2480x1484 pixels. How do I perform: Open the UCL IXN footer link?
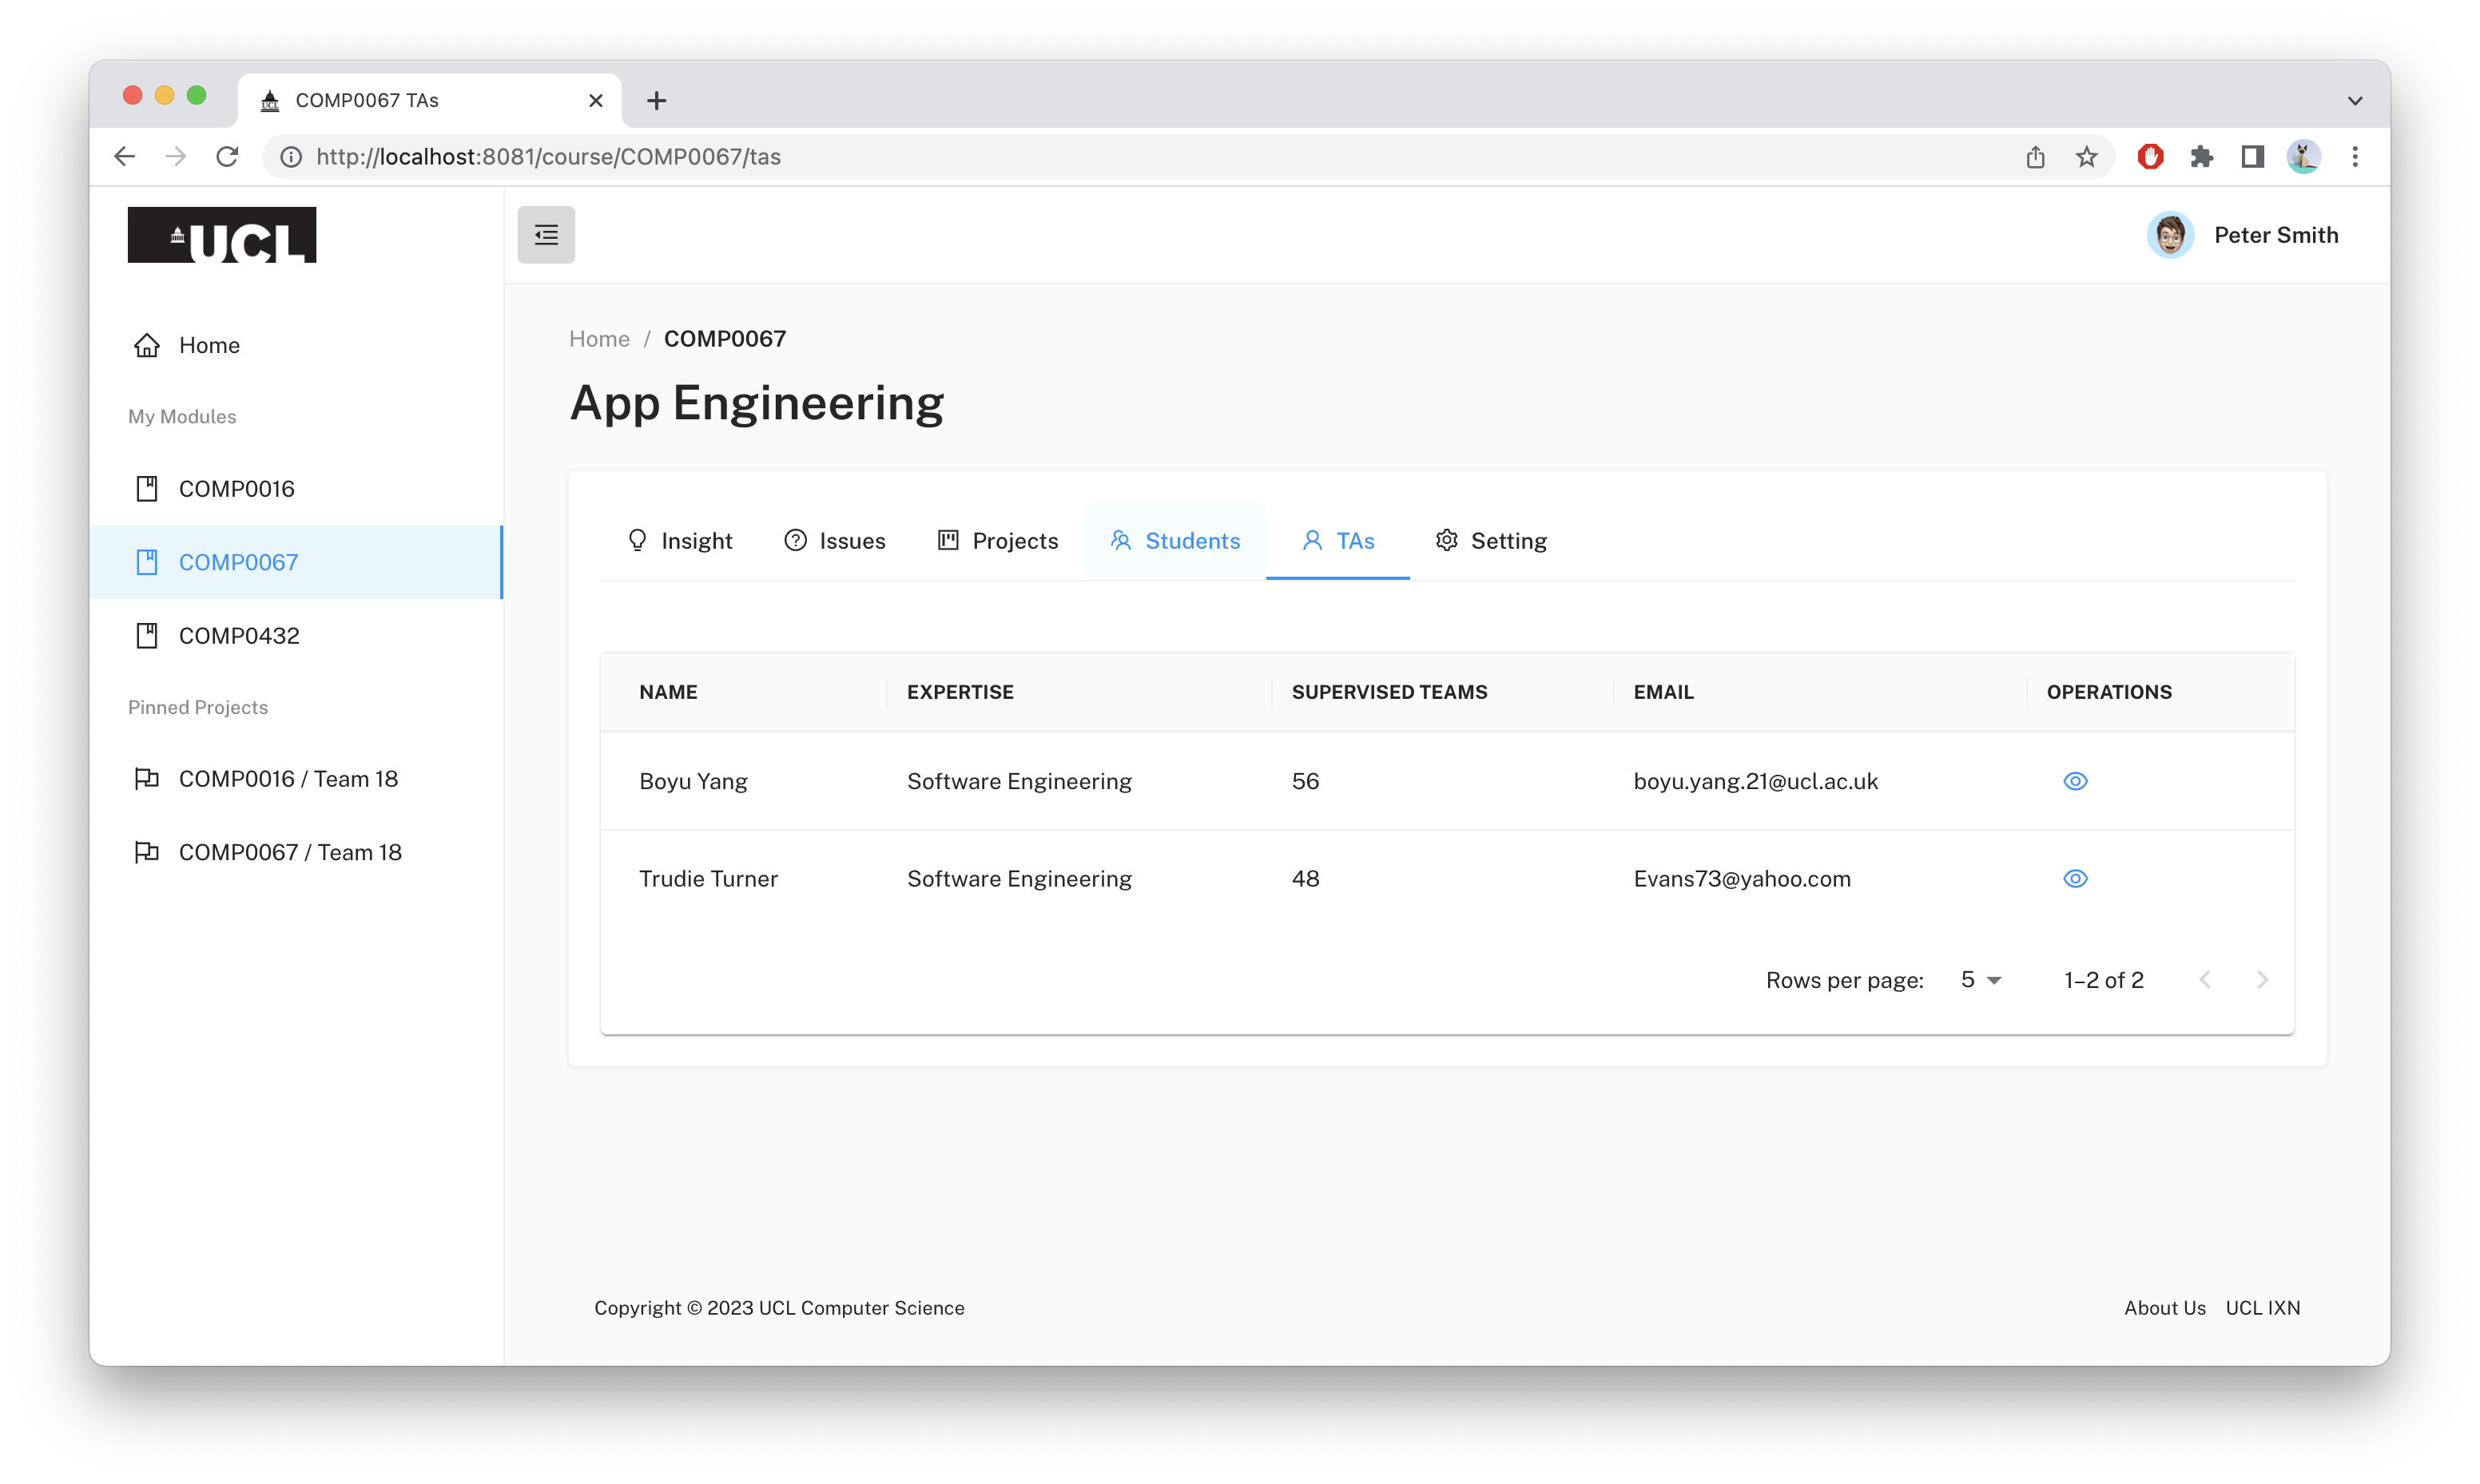[2263, 1308]
